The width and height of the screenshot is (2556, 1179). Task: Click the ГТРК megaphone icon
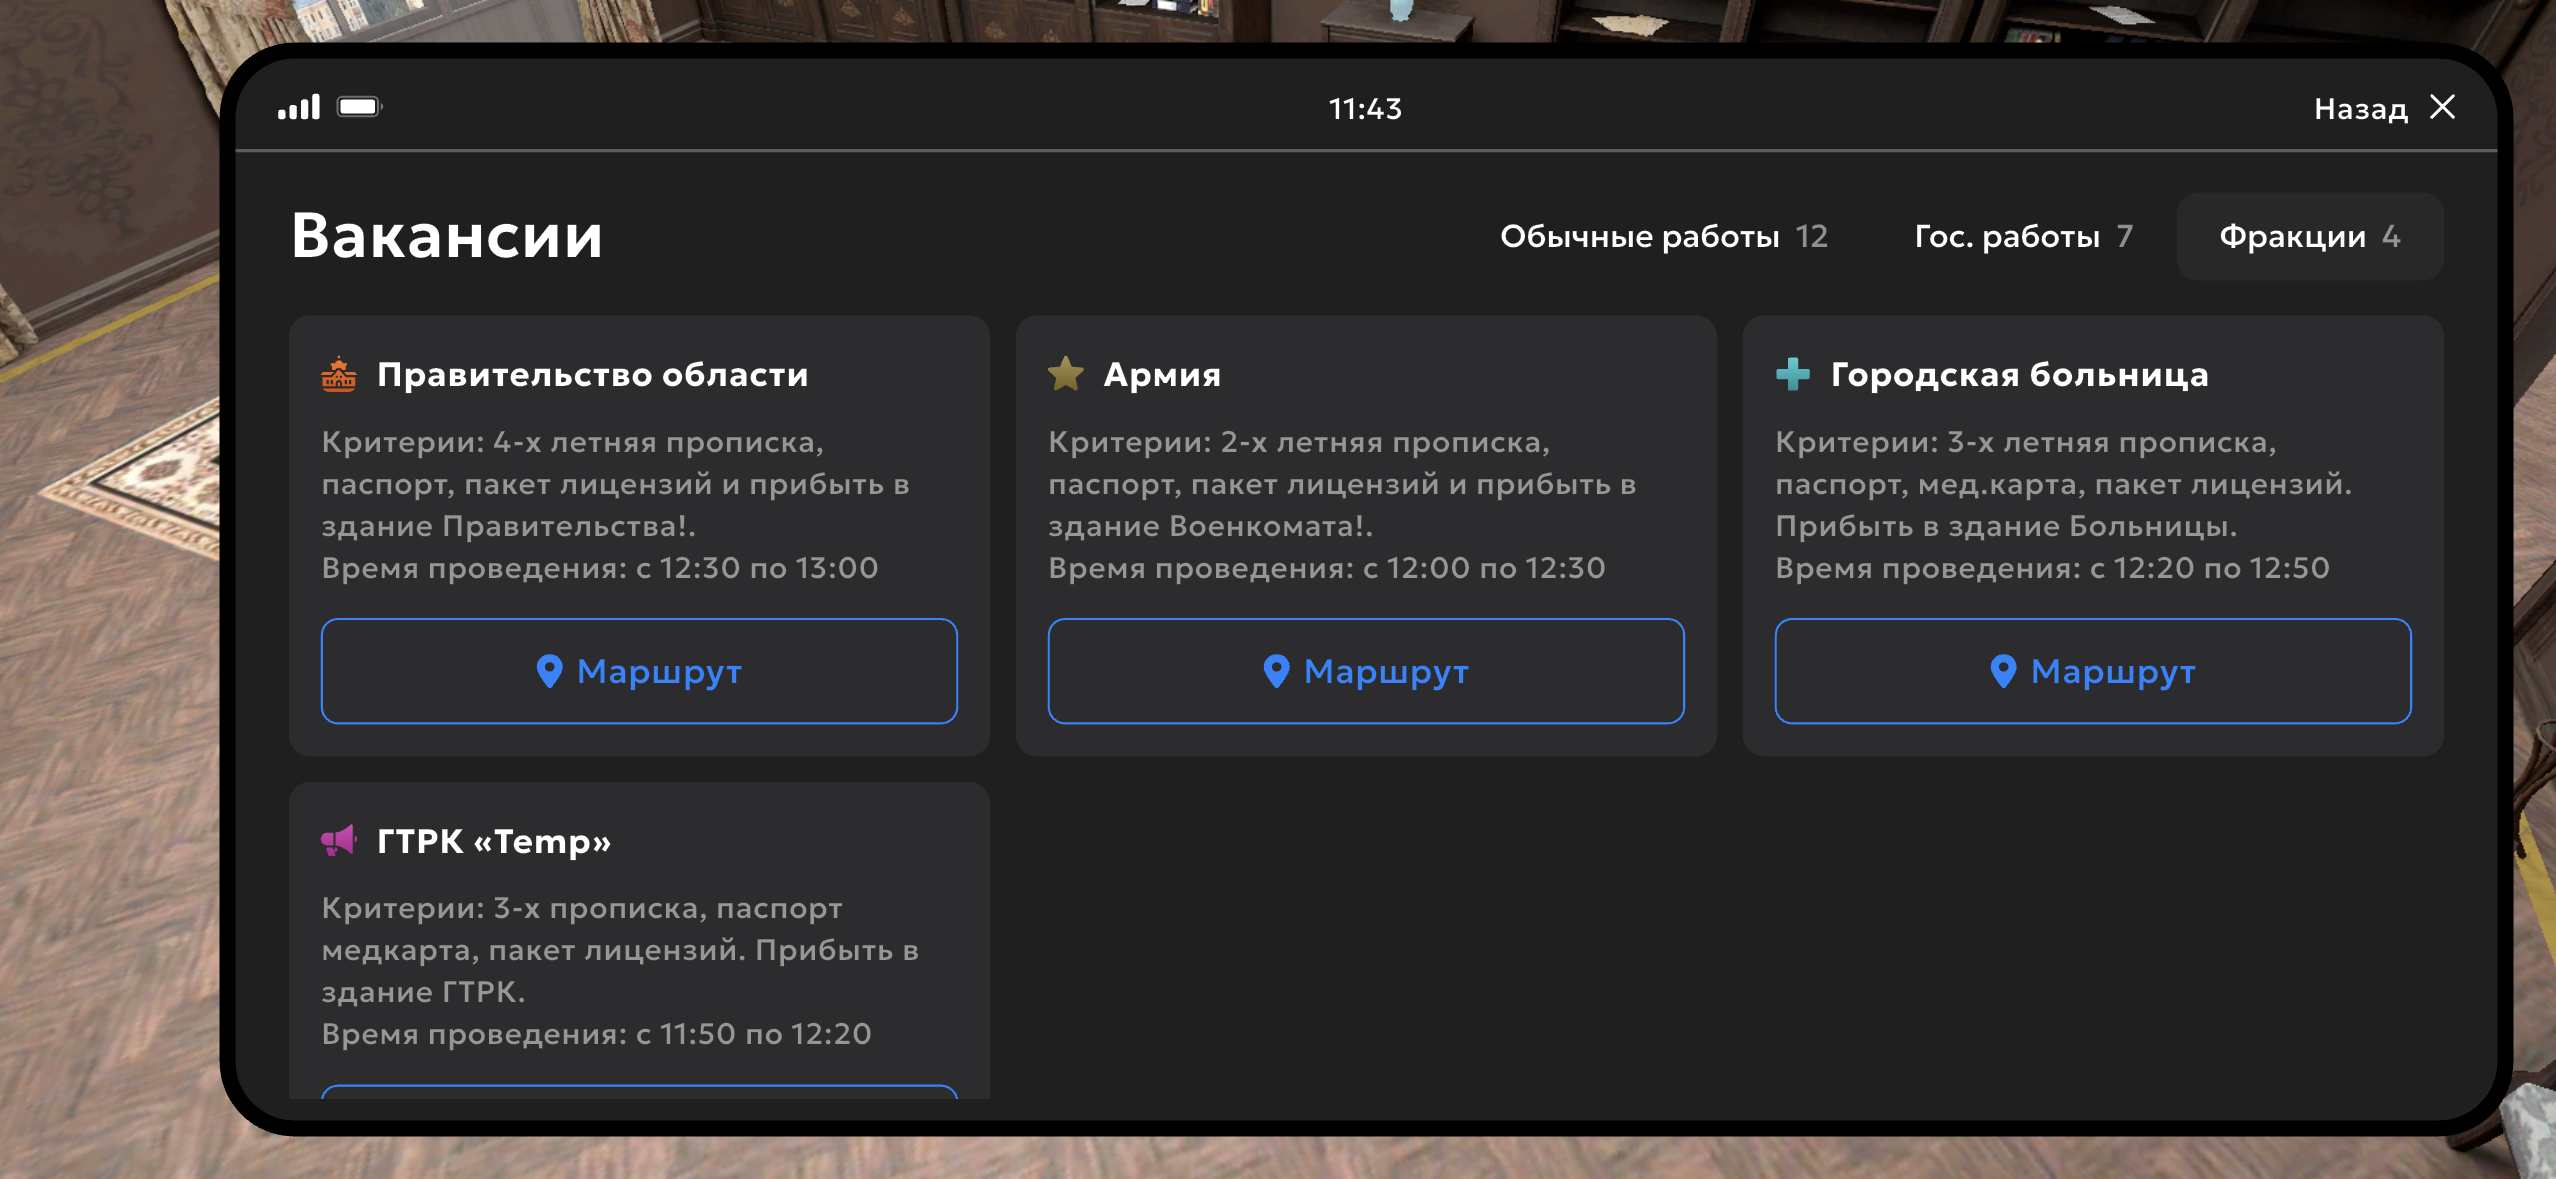coord(339,841)
